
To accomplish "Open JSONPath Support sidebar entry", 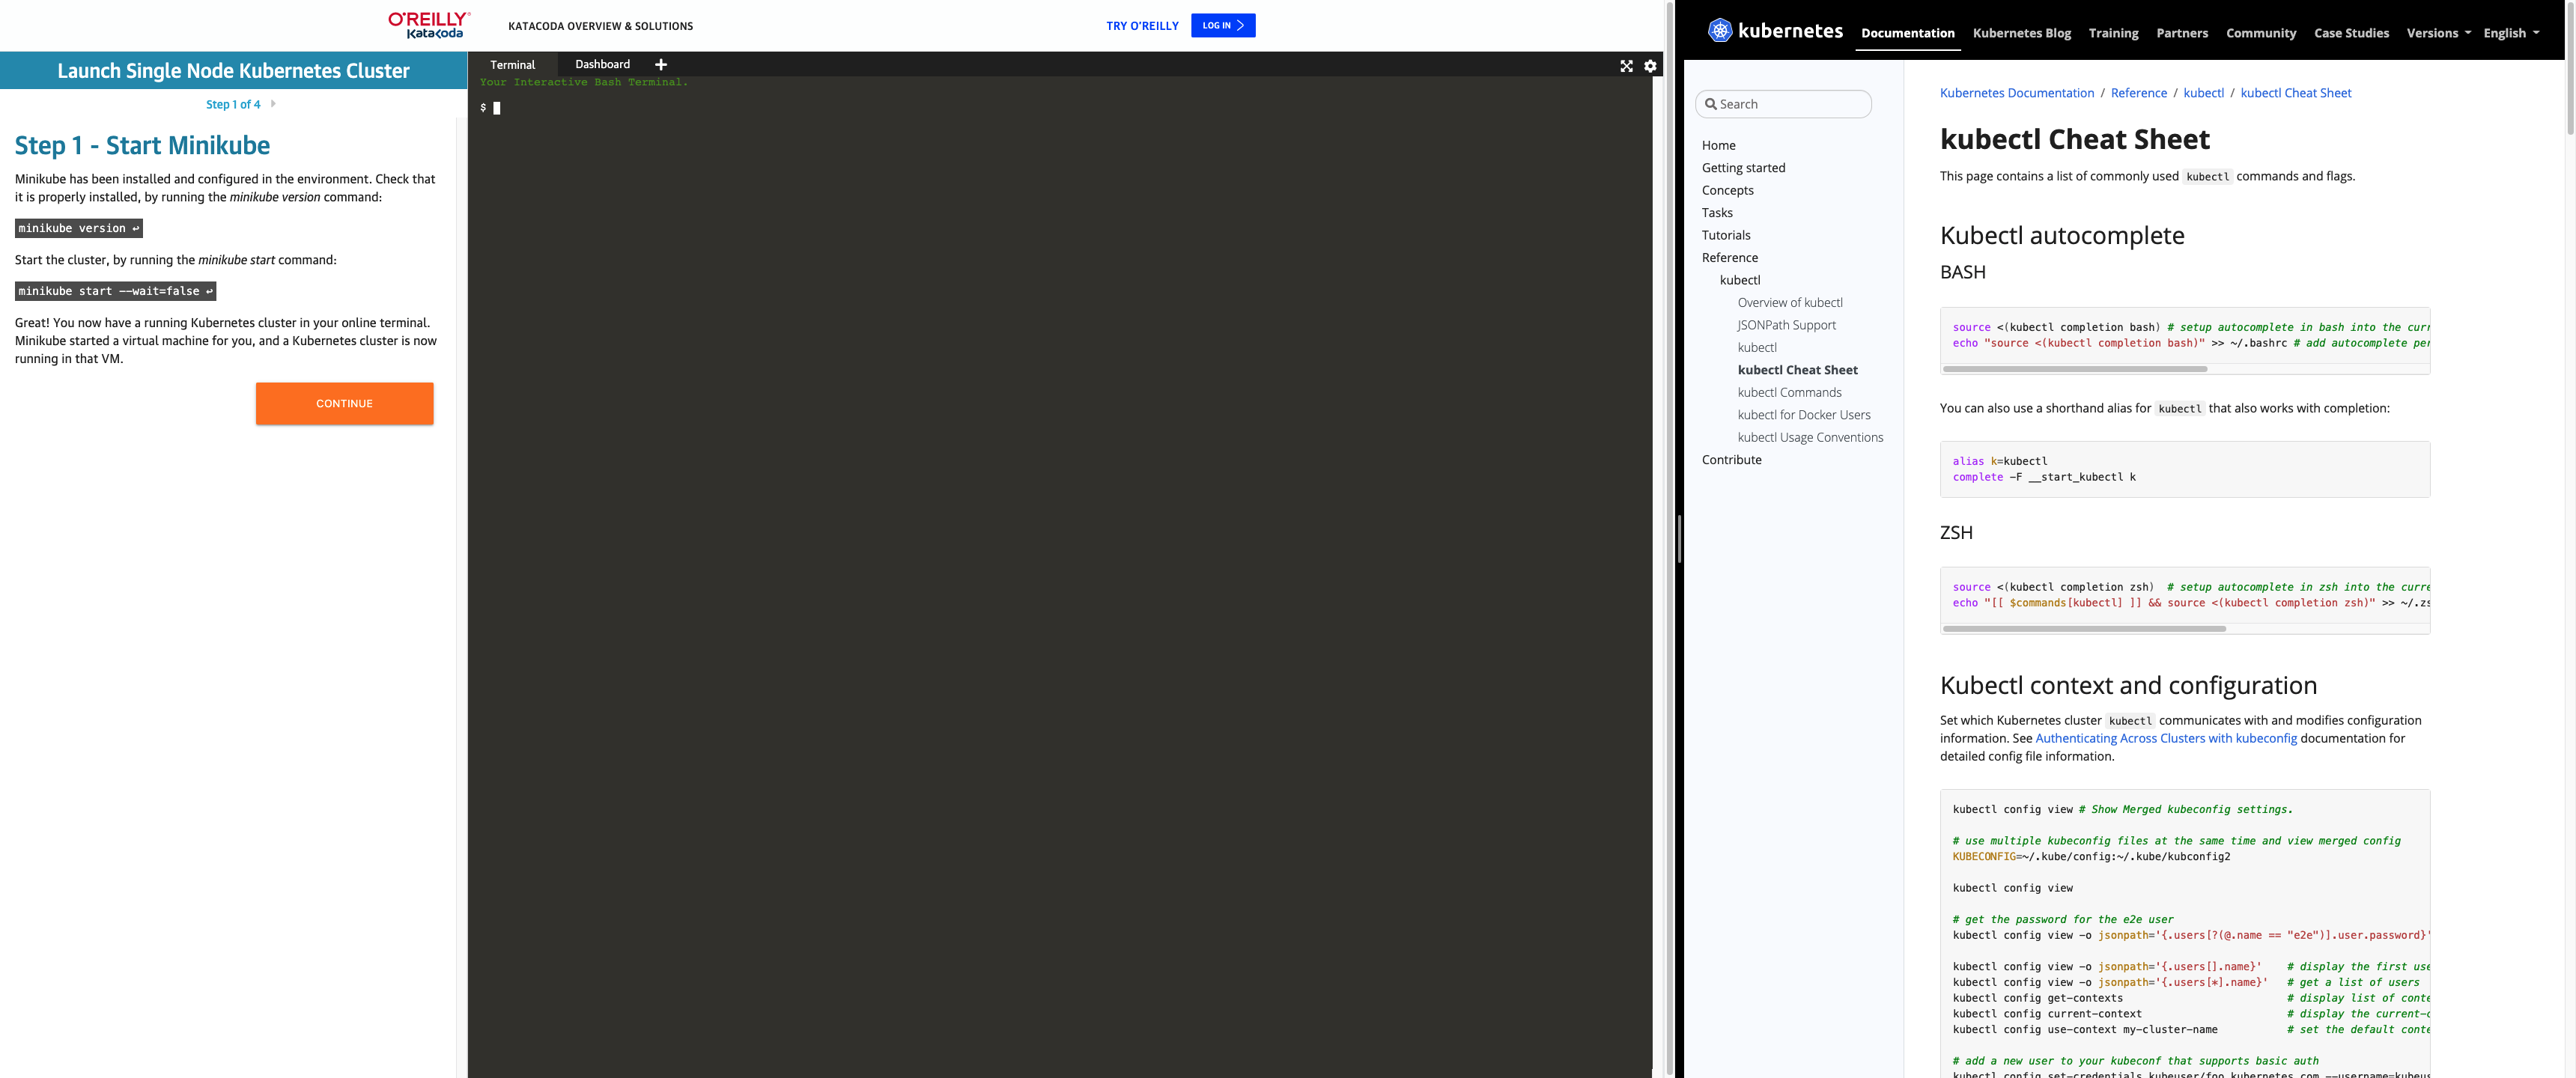I will point(1786,325).
